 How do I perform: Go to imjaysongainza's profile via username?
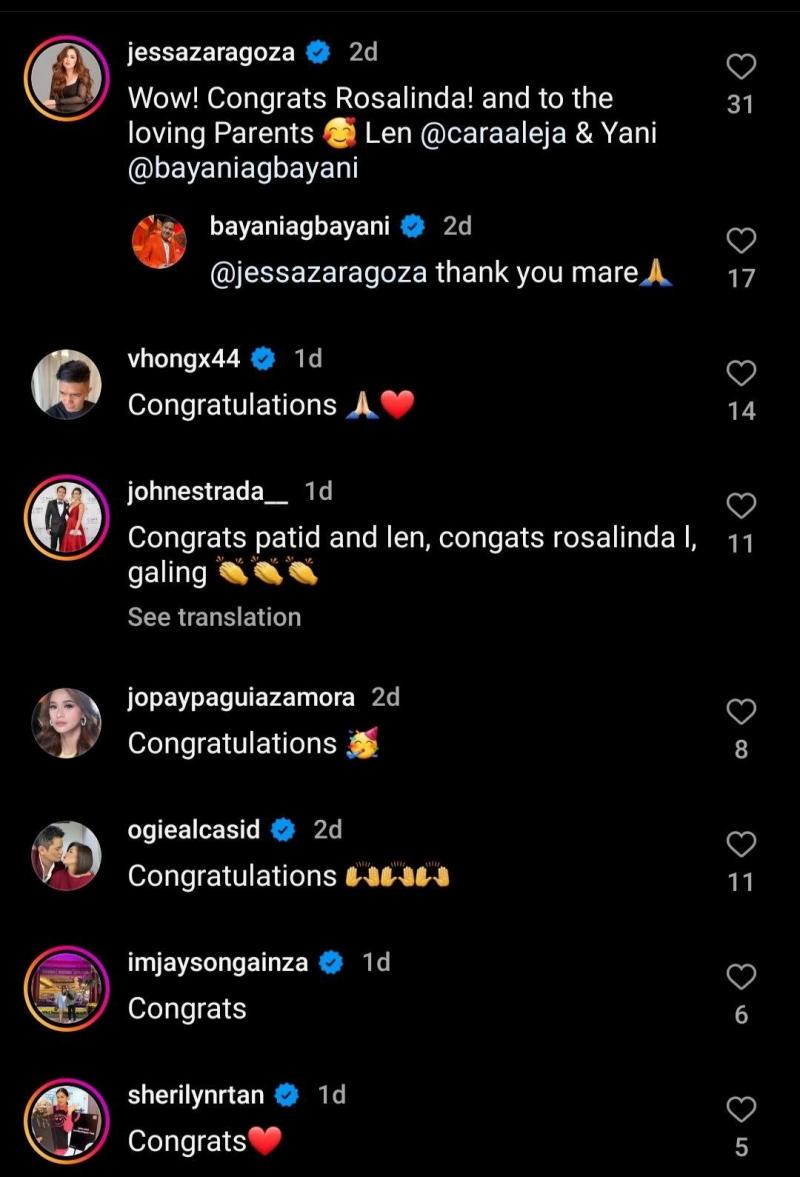[218, 962]
